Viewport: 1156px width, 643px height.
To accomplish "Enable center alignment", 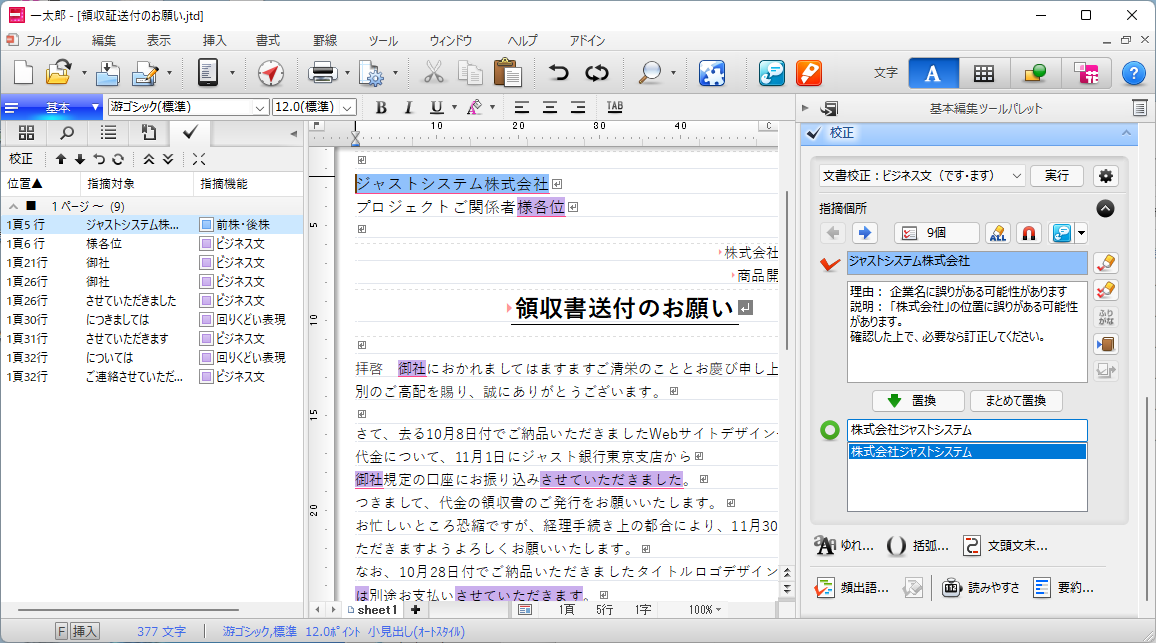I will 550,108.
